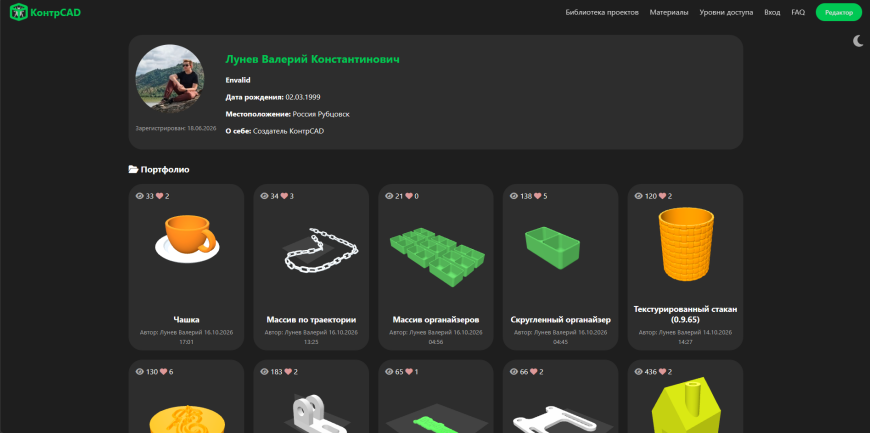Viewport: 870px width, 433px height.
Task: Click eye icon on card with 130 views
Action: [x=140, y=371]
